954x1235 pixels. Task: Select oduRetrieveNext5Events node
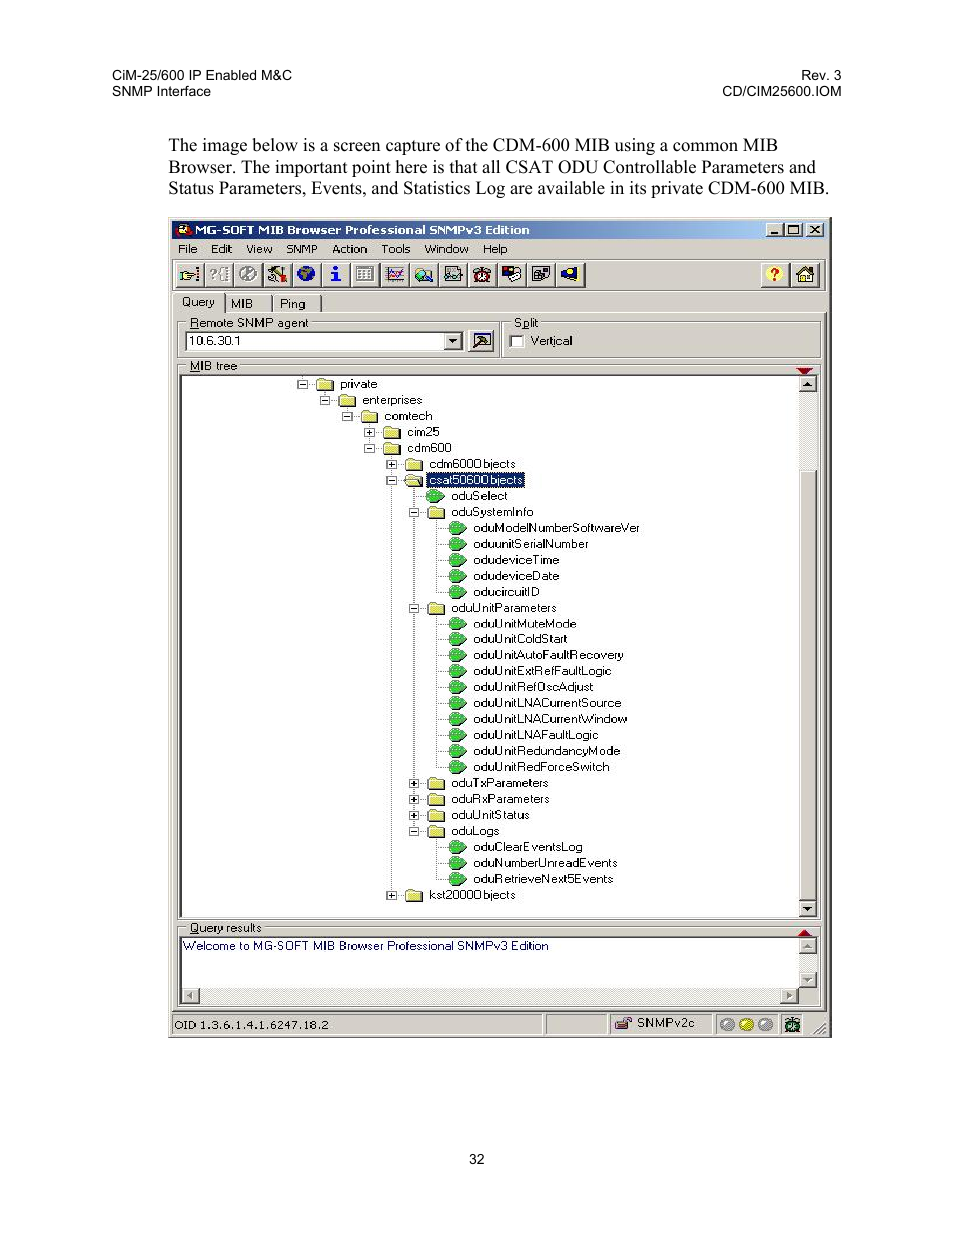coord(543,879)
